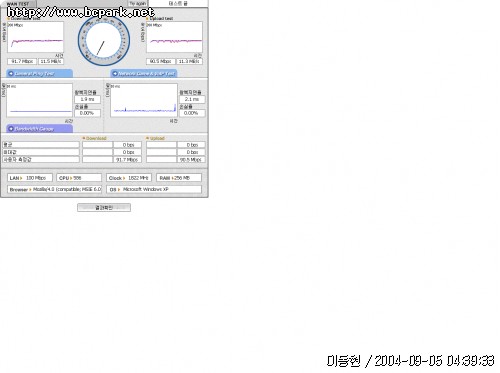
Task: Click the 11.5 MB/s download value field
Action: point(51,61)
